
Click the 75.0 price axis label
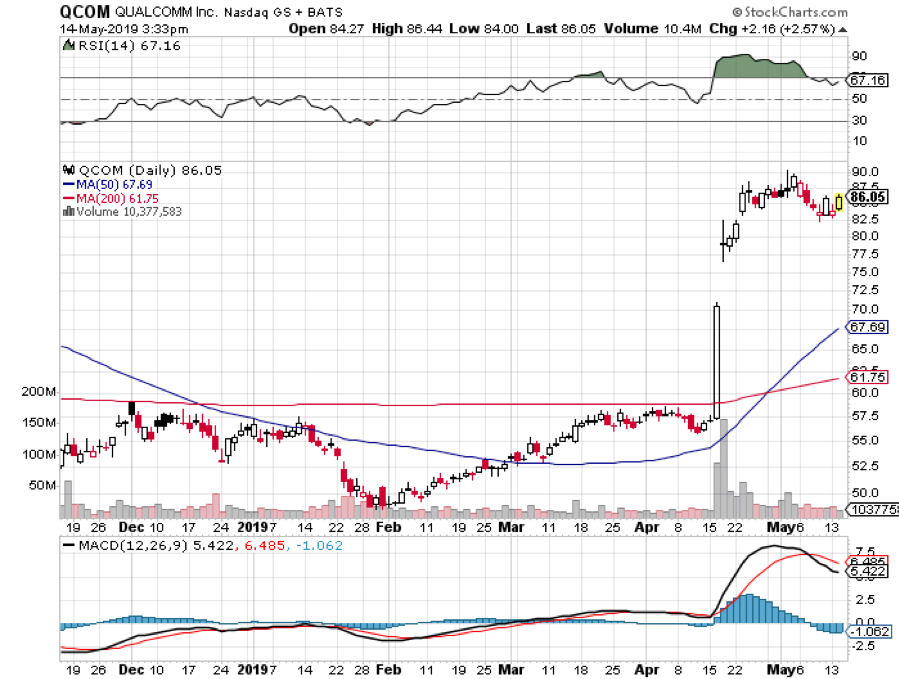tap(865, 272)
